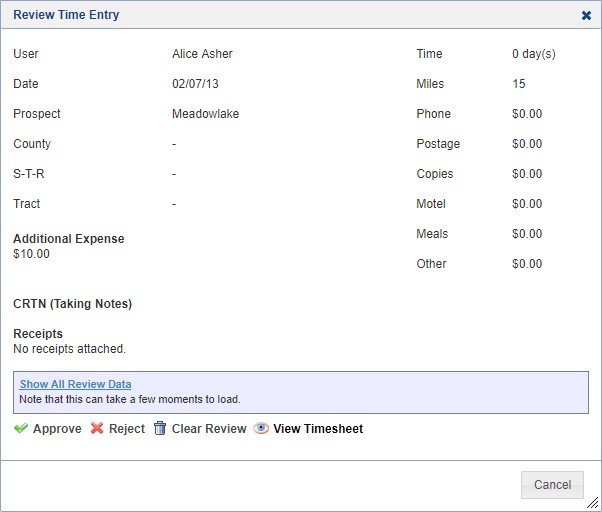The width and height of the screenshot is (602, 512).
Task: Click the Prospect field label
Action: 36,114
